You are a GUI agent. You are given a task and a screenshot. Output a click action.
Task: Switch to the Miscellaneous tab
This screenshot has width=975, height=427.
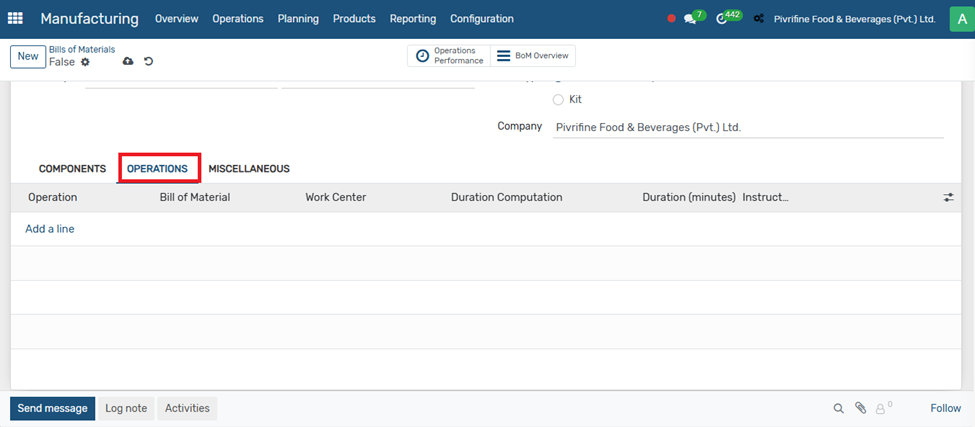pyautogui.click(x=249, y=169)
